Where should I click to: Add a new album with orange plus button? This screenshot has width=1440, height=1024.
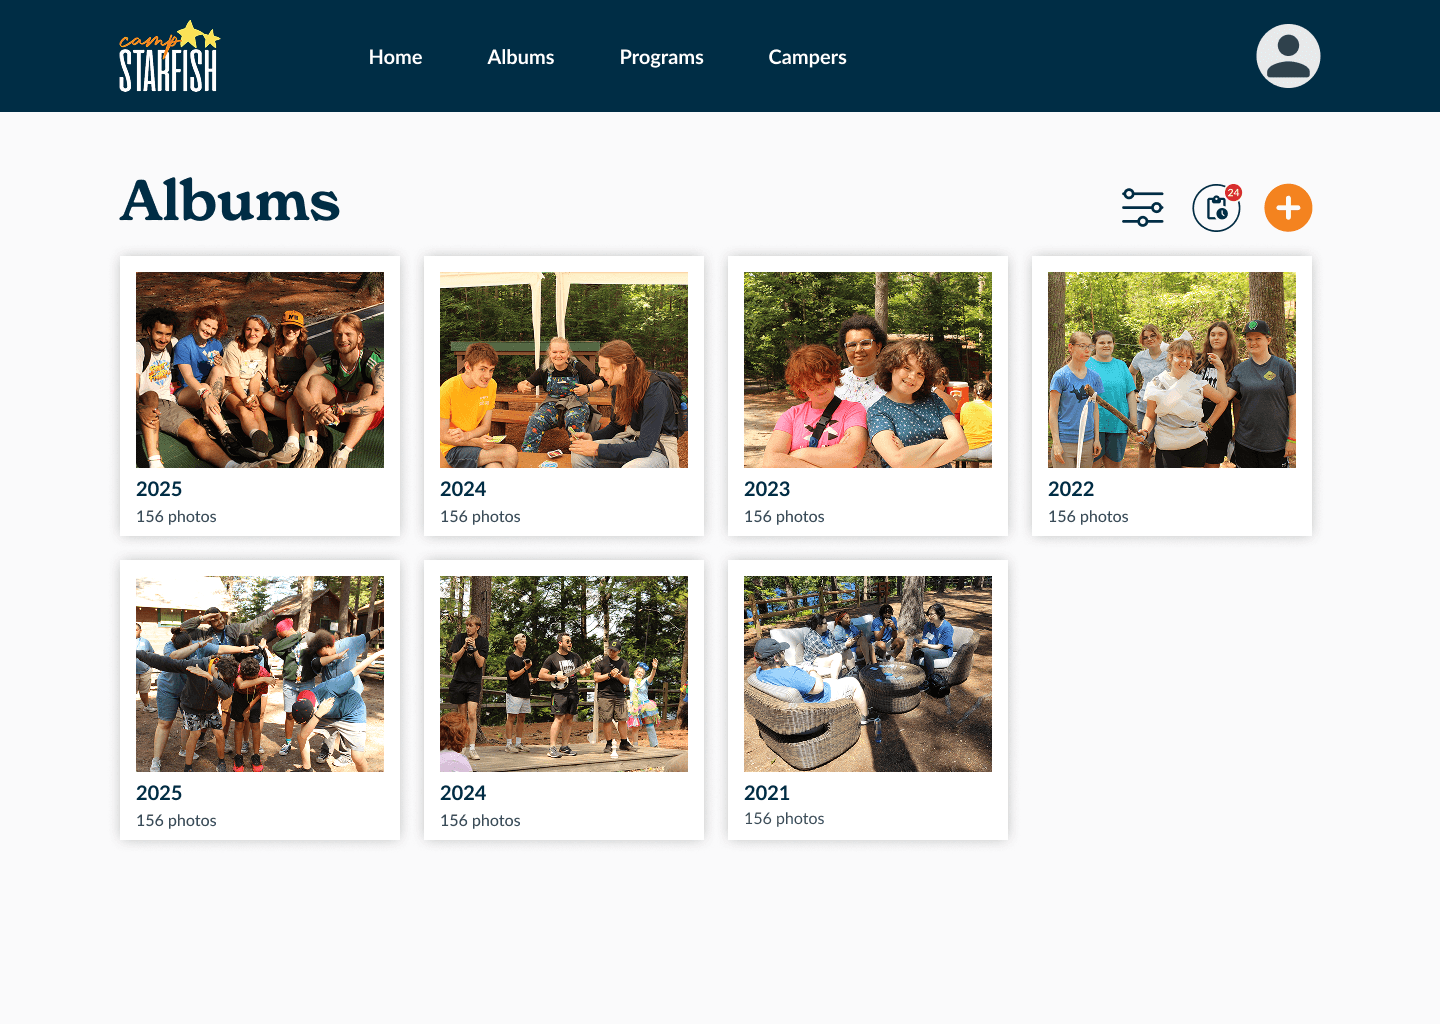[1288, 208]
